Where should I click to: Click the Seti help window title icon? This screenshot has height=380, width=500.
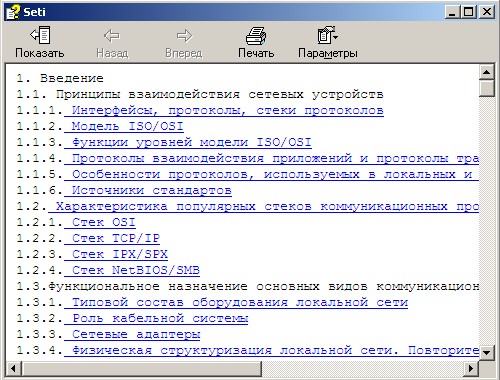(x=13, y=12)
